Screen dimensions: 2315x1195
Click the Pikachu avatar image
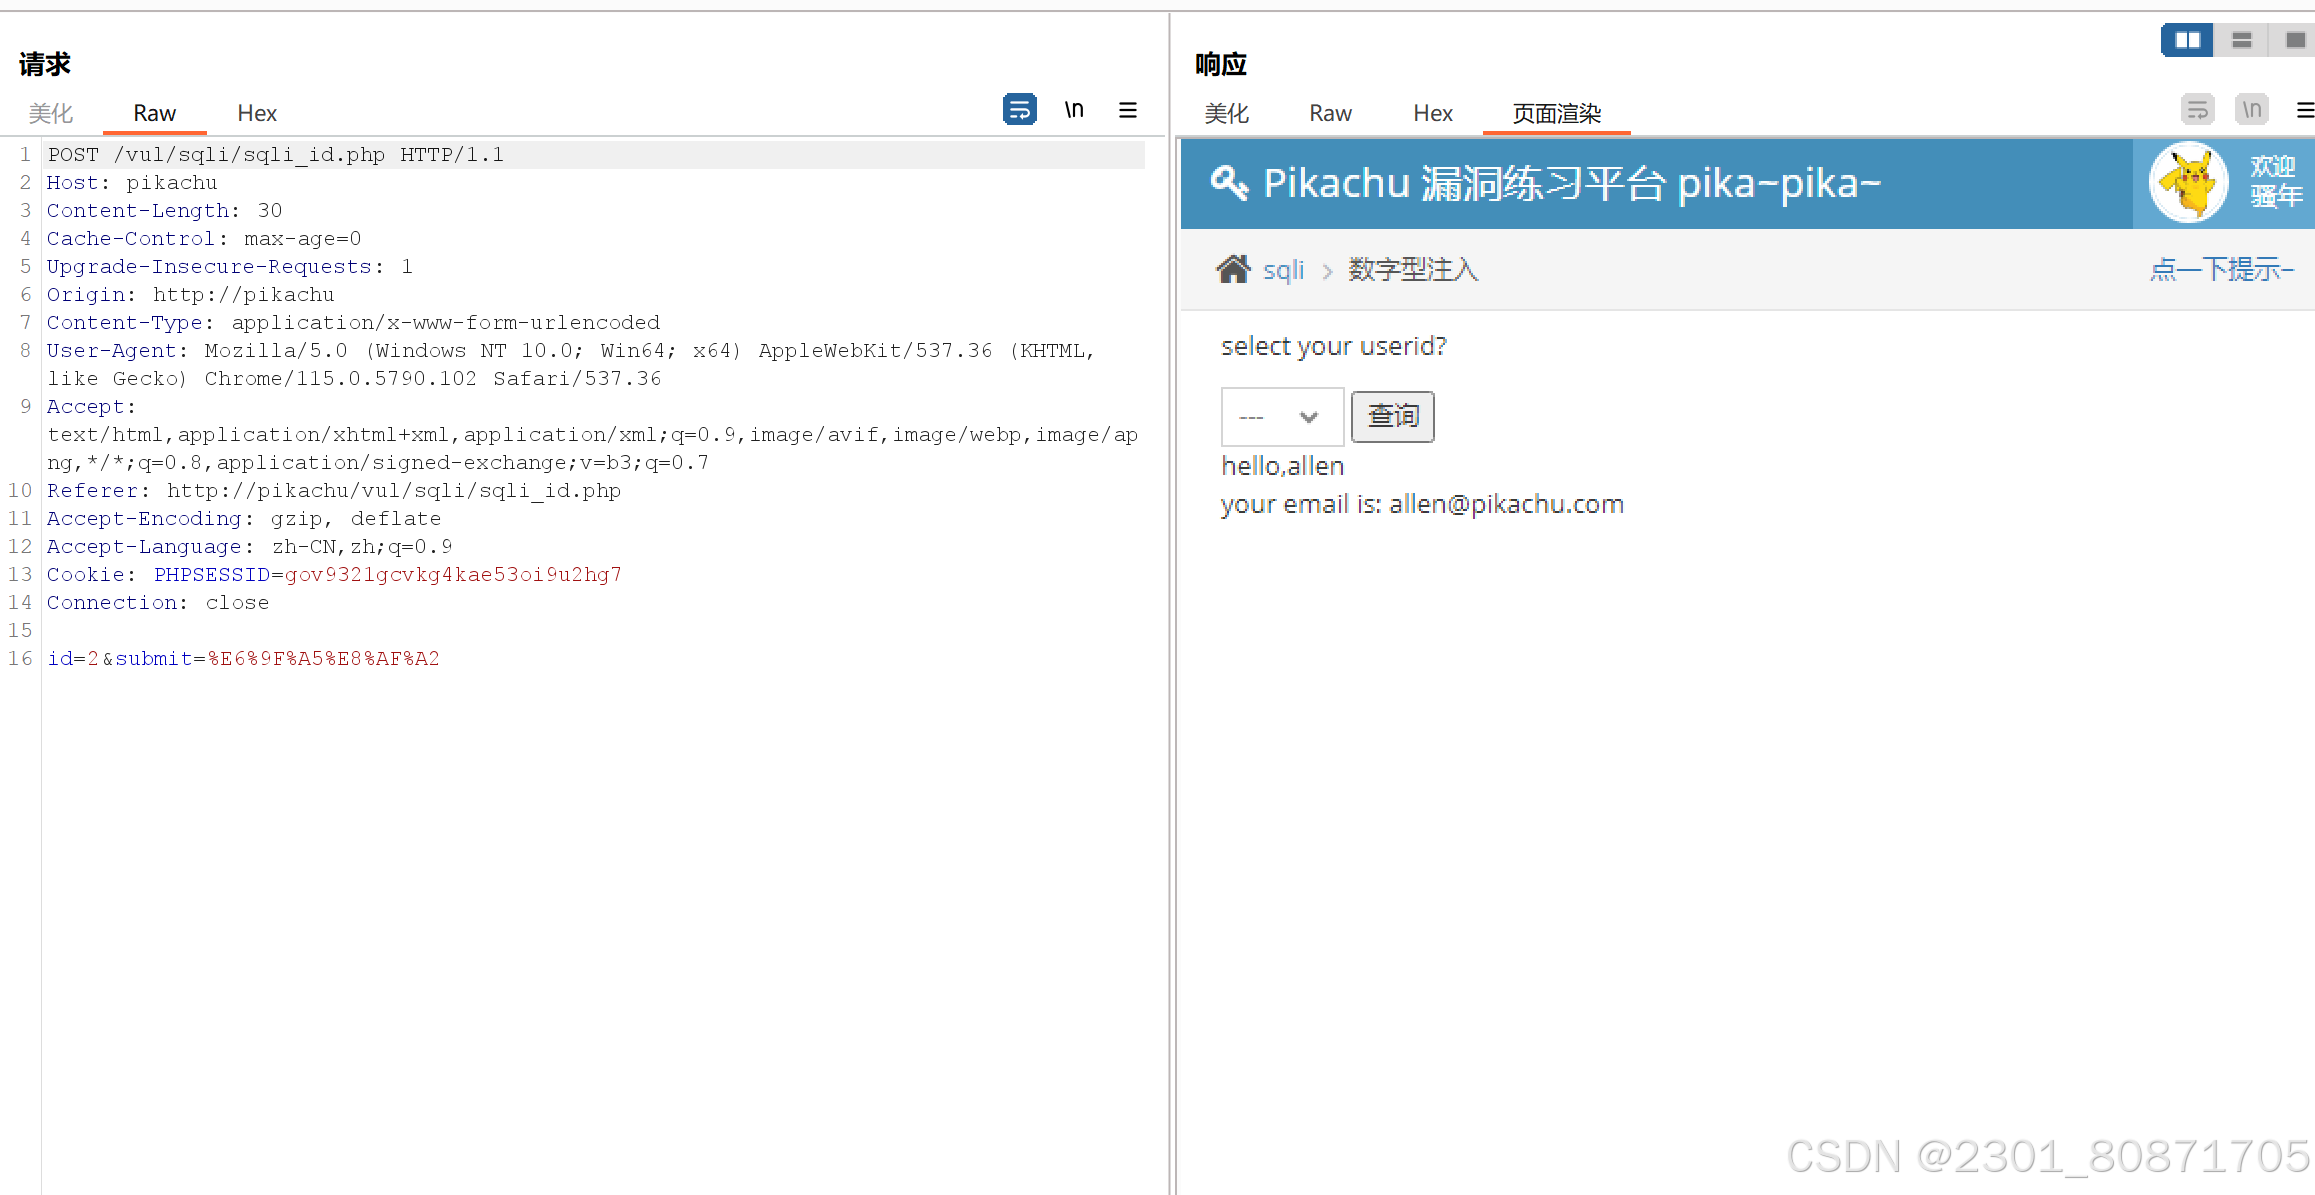pyautogui.click(x=2188, y=183)
